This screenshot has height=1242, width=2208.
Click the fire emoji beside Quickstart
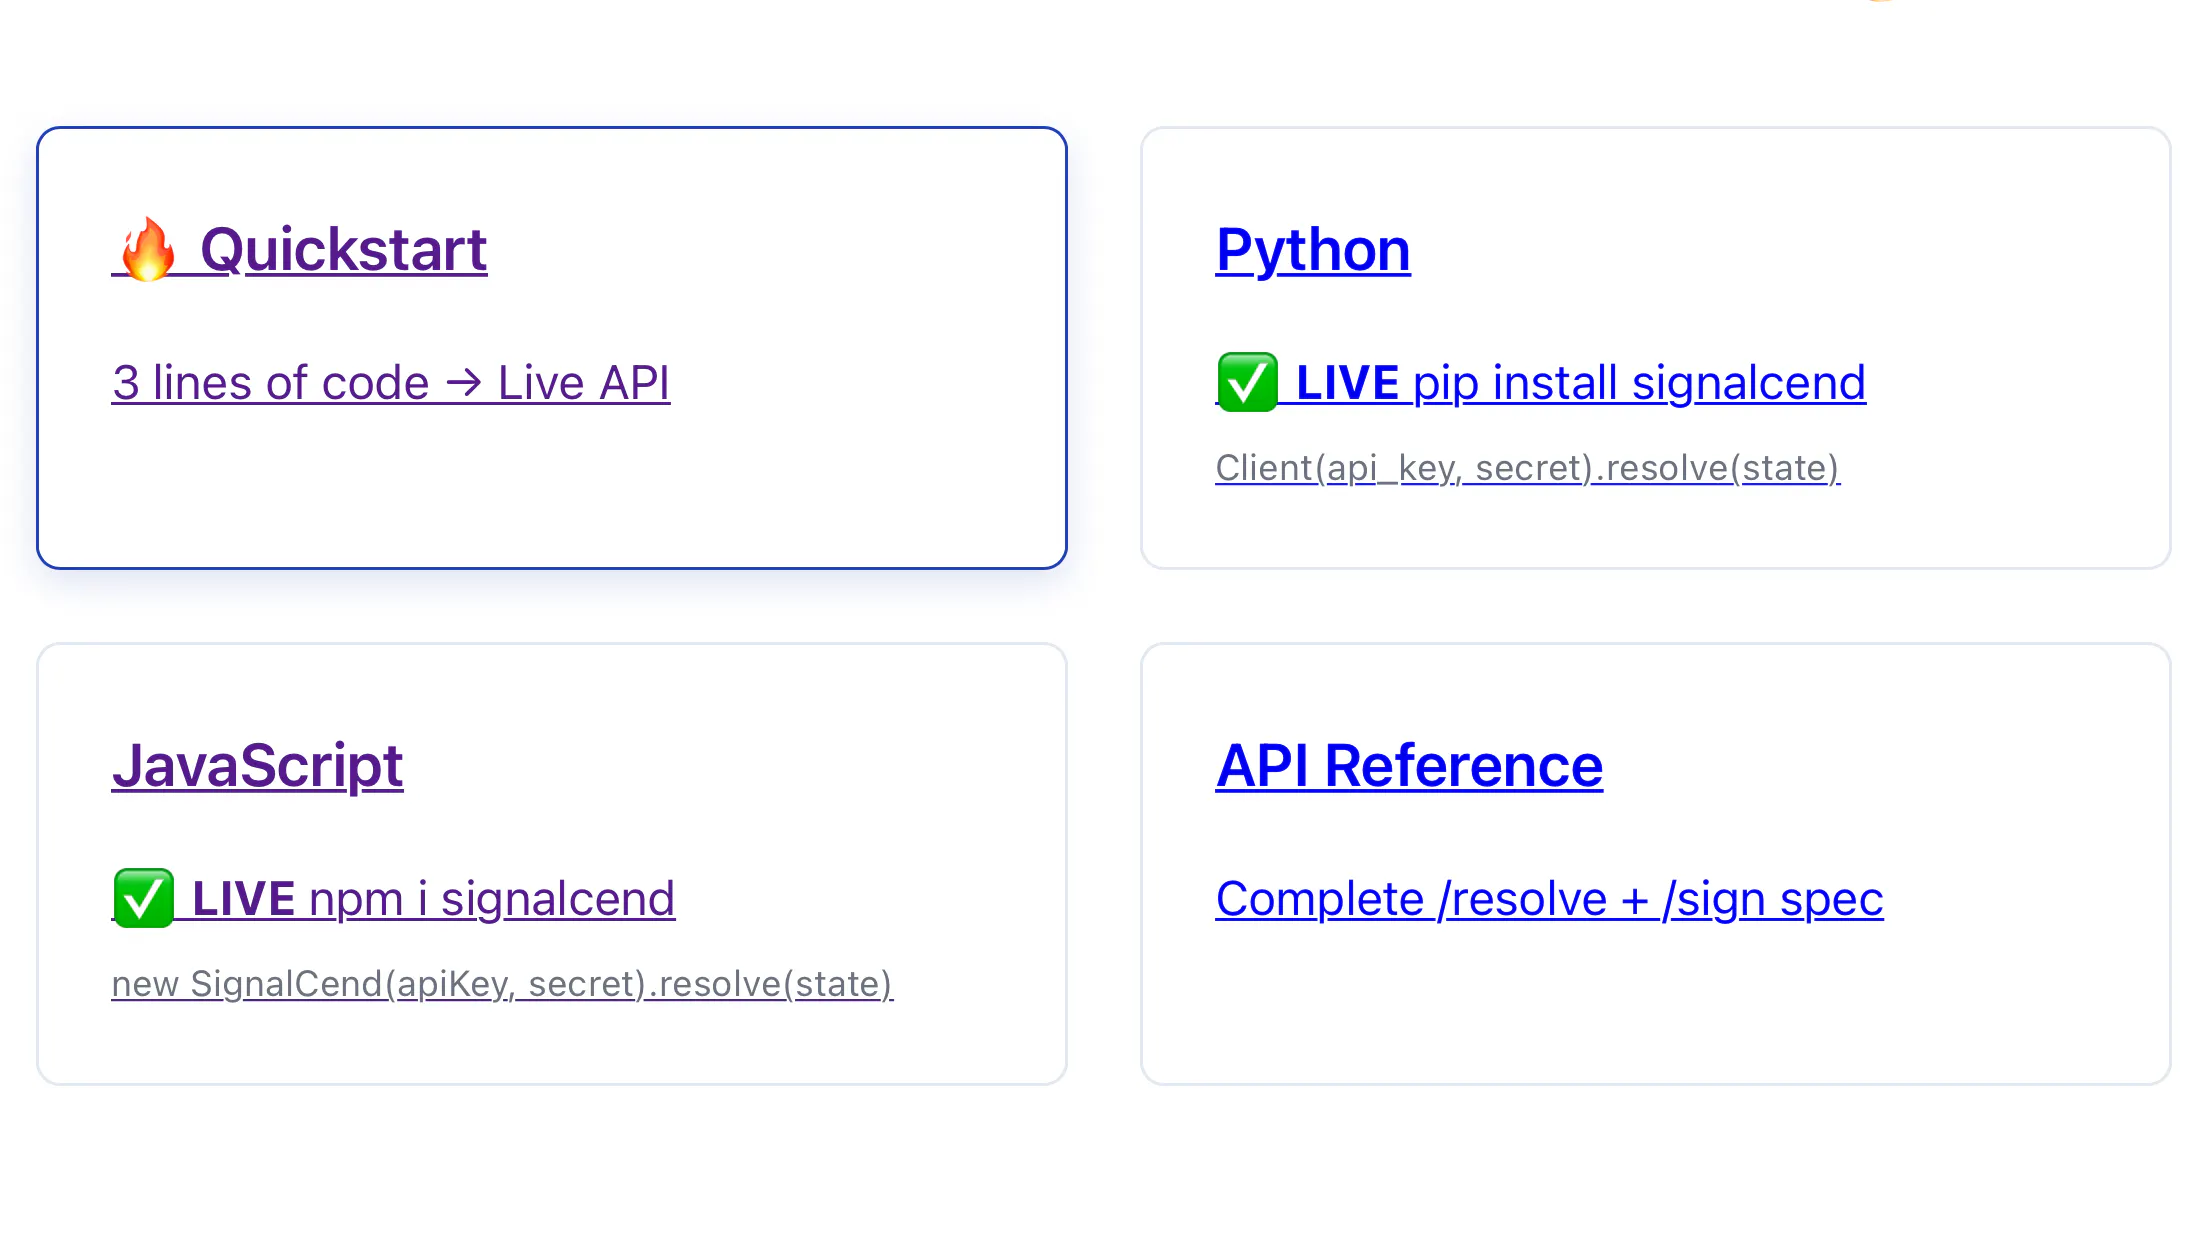pos(147,250)
